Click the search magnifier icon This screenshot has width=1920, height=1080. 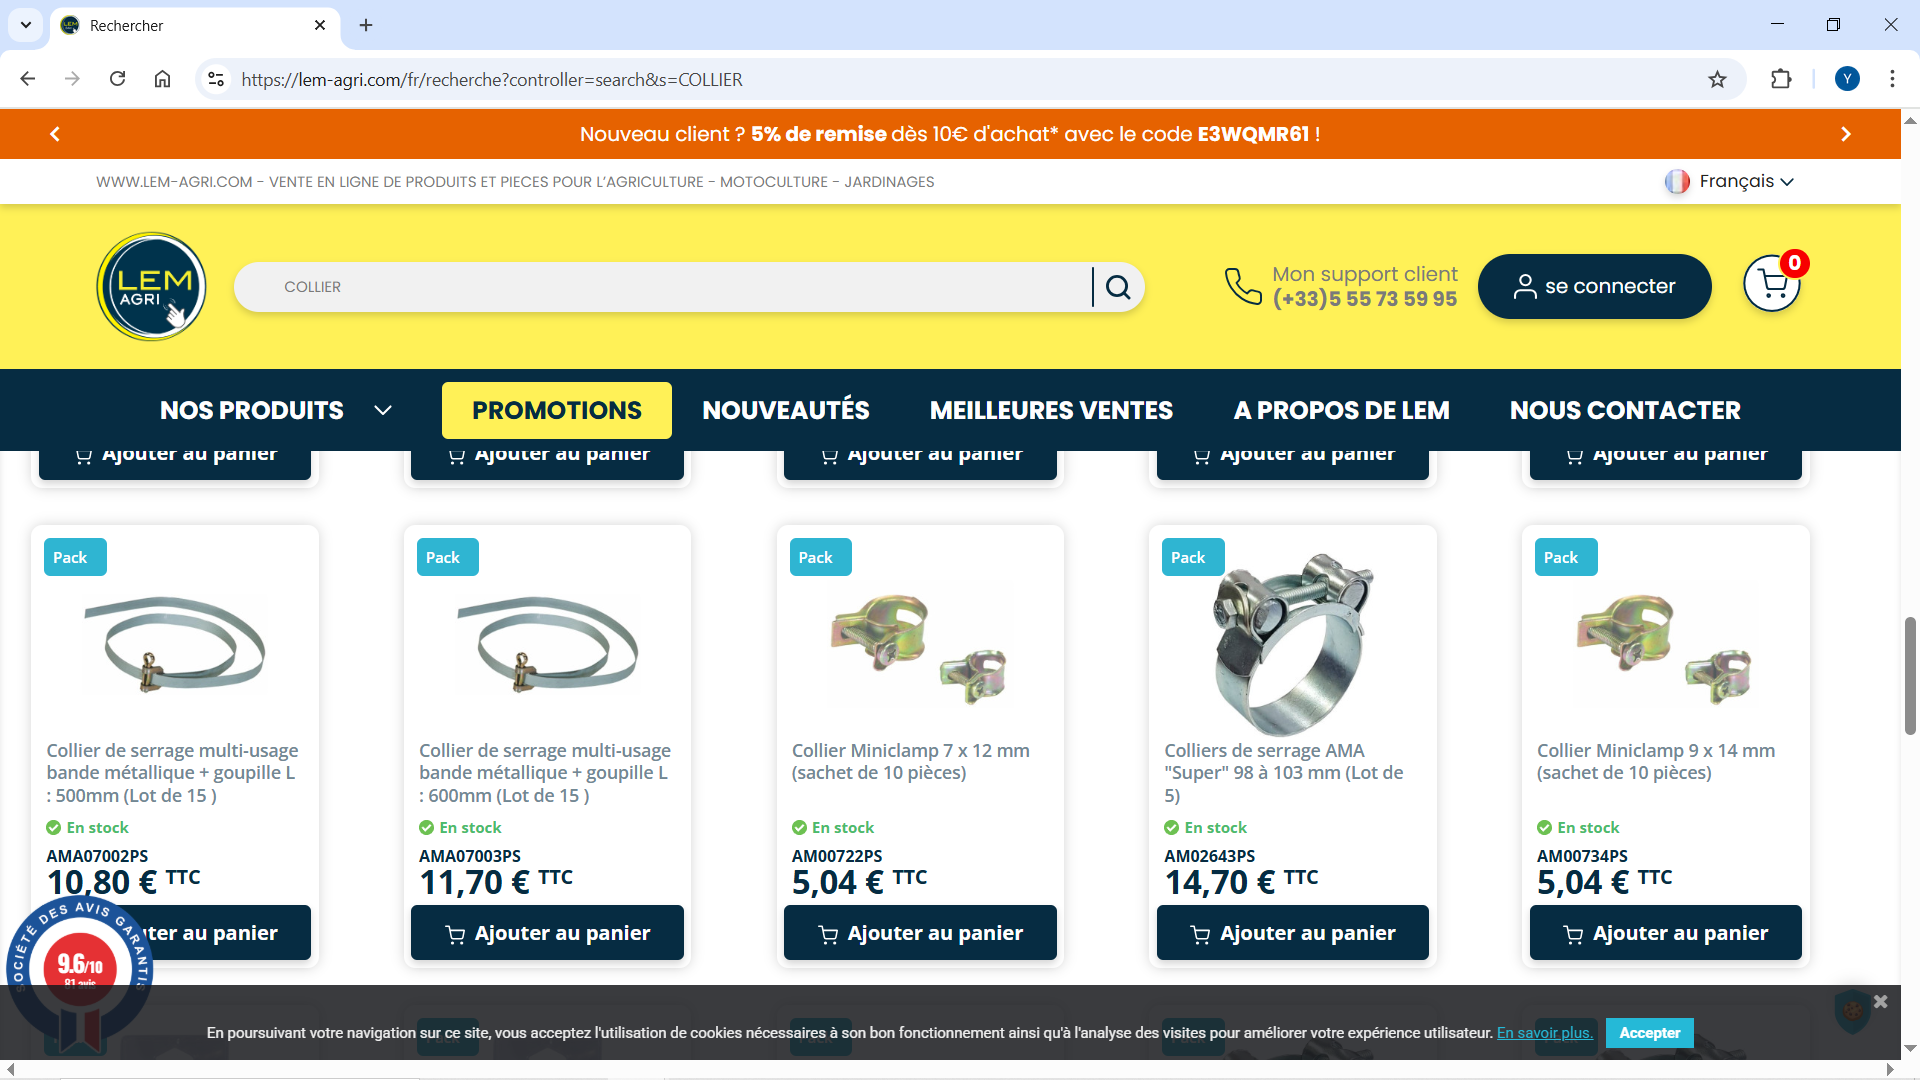tap(1118, 288)
